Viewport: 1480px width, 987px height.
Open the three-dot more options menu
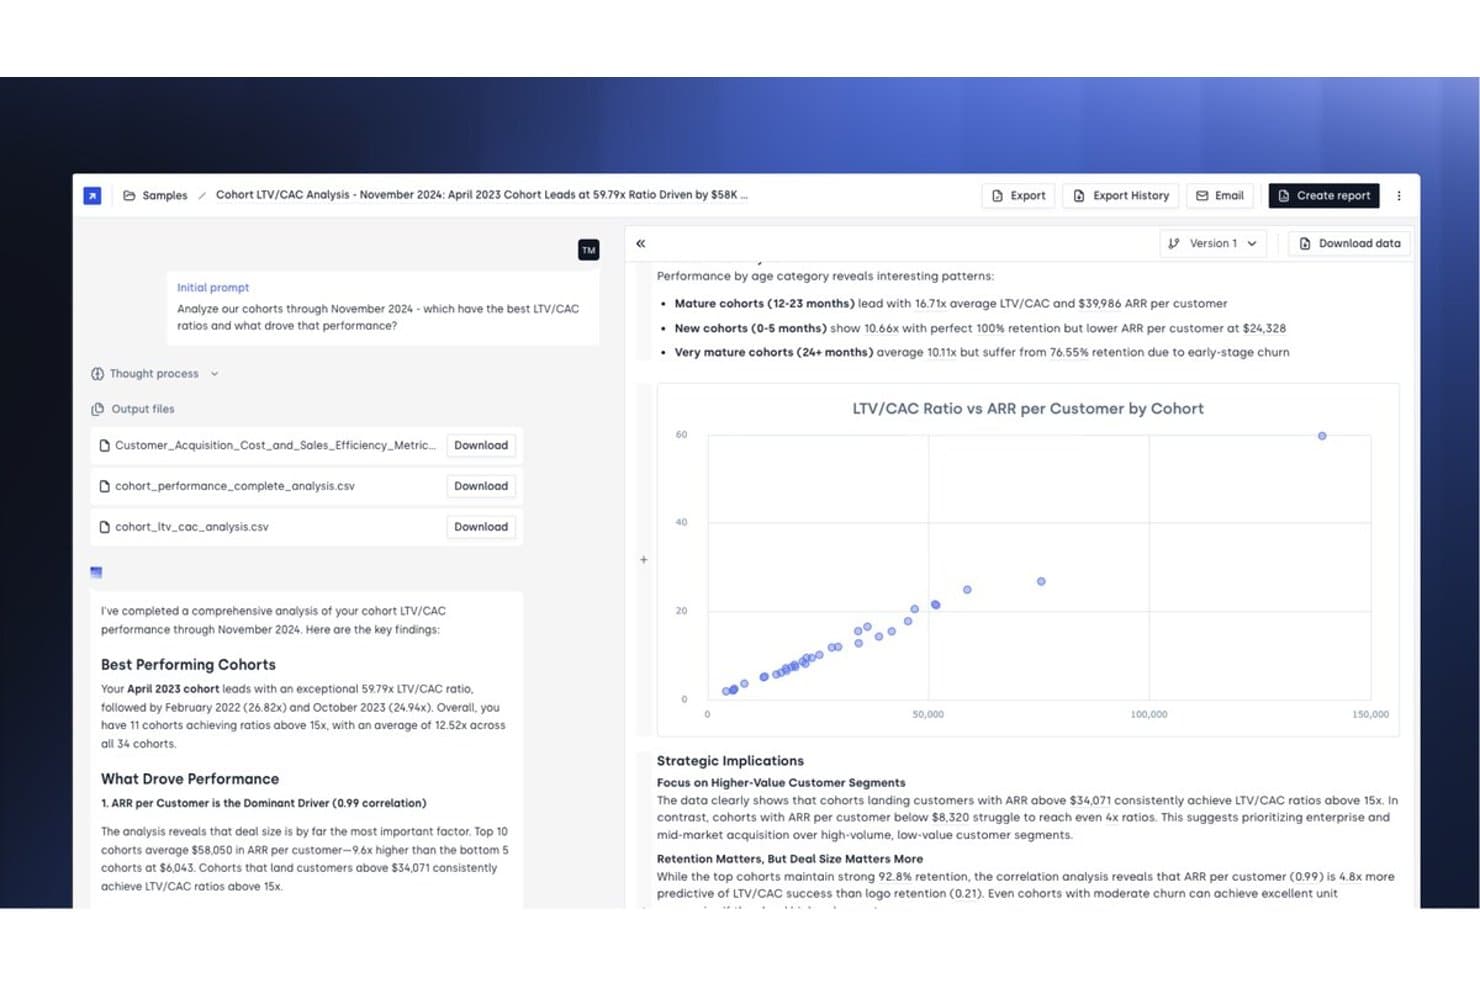pyautogui.click(x=1399, y=196)
